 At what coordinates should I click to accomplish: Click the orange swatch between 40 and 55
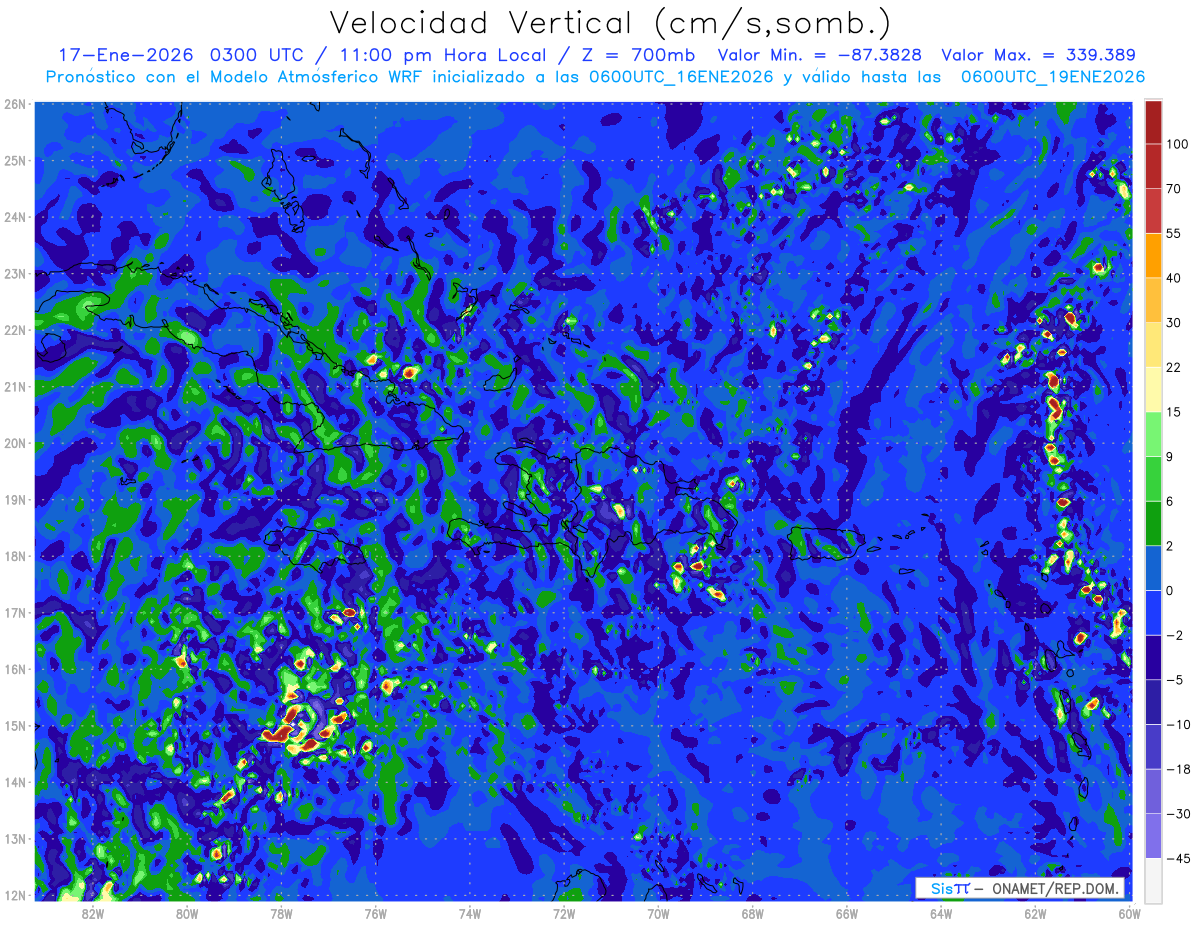[x=1153, y=254]
